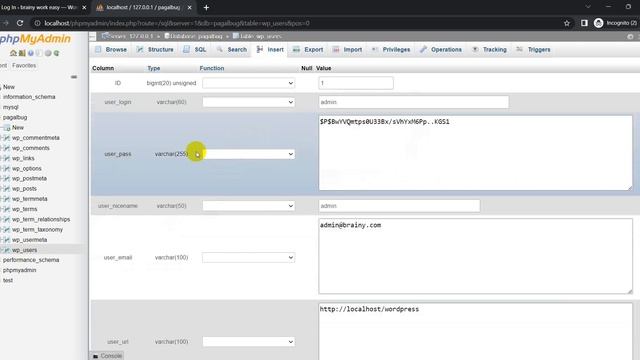640x360 pixels.
Task: Click the Incognito profile icon
Action: click(598, 23)
